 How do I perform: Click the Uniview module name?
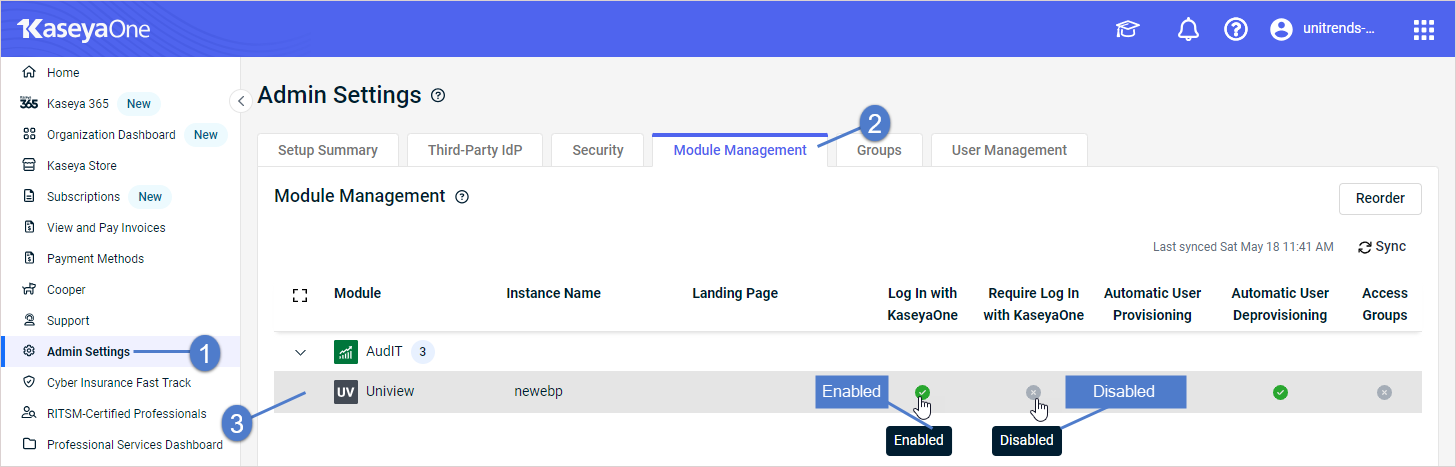coord(390,392)
